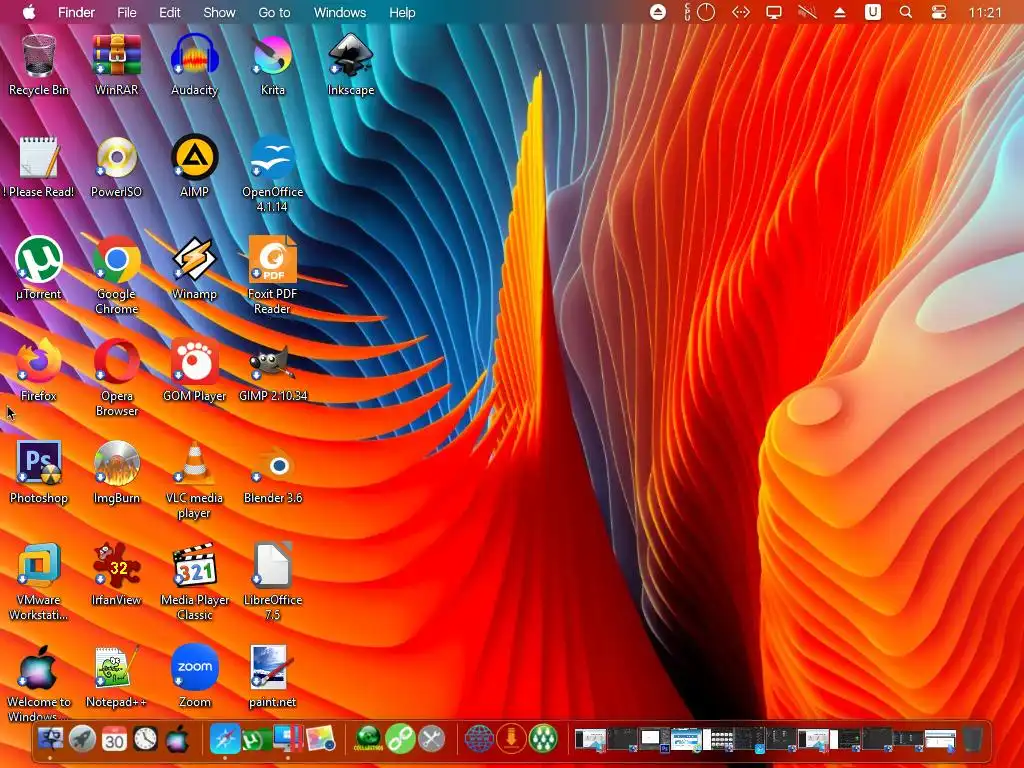Select the ImgBurn shortcut
The height and width of the screenshot is (768, 1024).
tap(116, 472)
